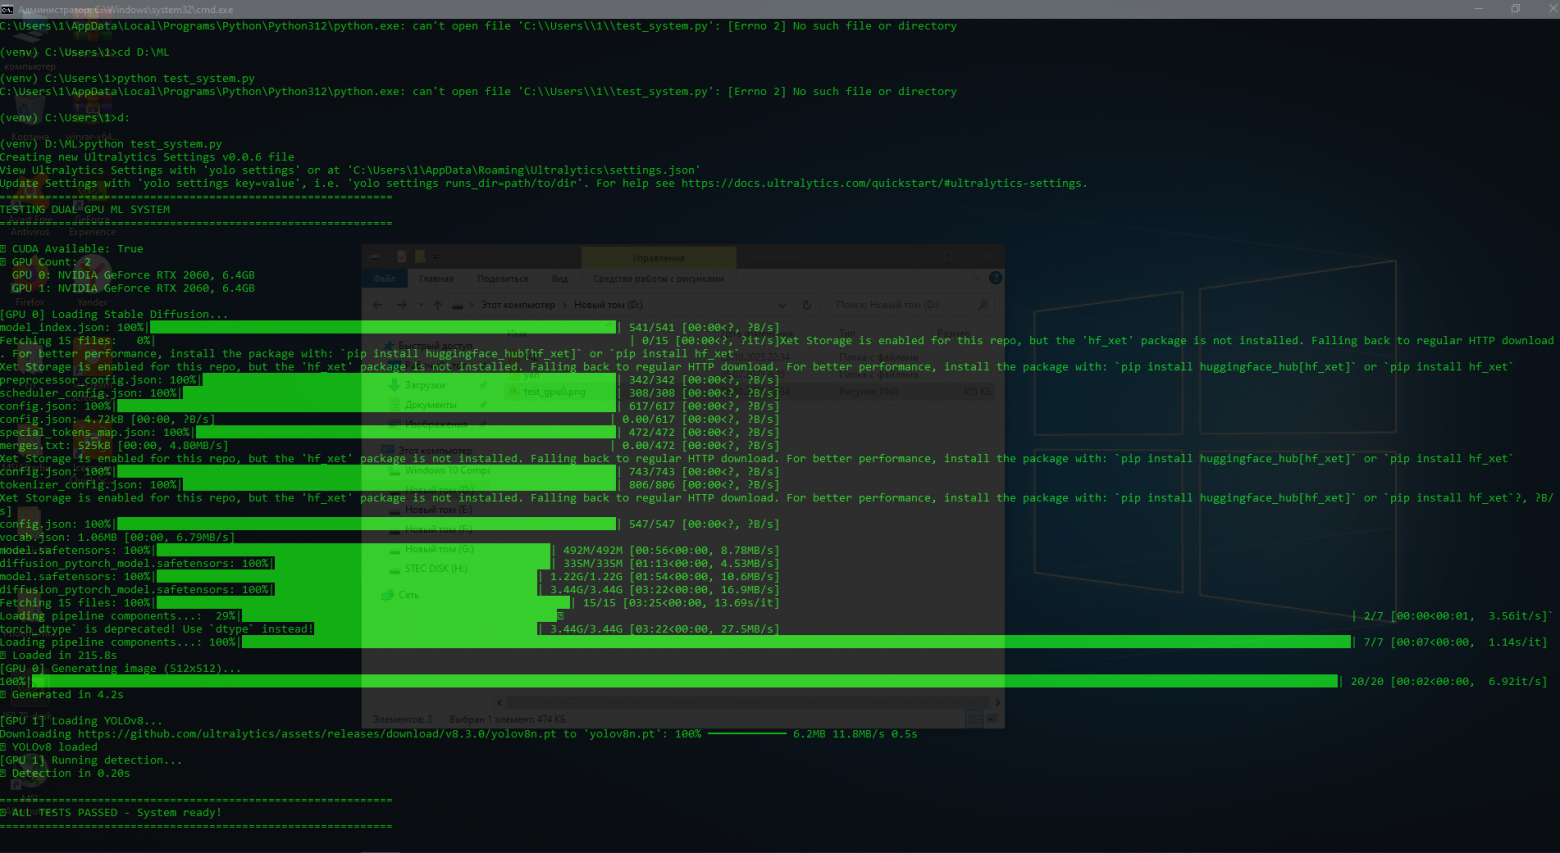Screen dimensions: 1560x853
Task: Select the Управление contextual tab
Action: pyautogui.click(x=658, y=258)
